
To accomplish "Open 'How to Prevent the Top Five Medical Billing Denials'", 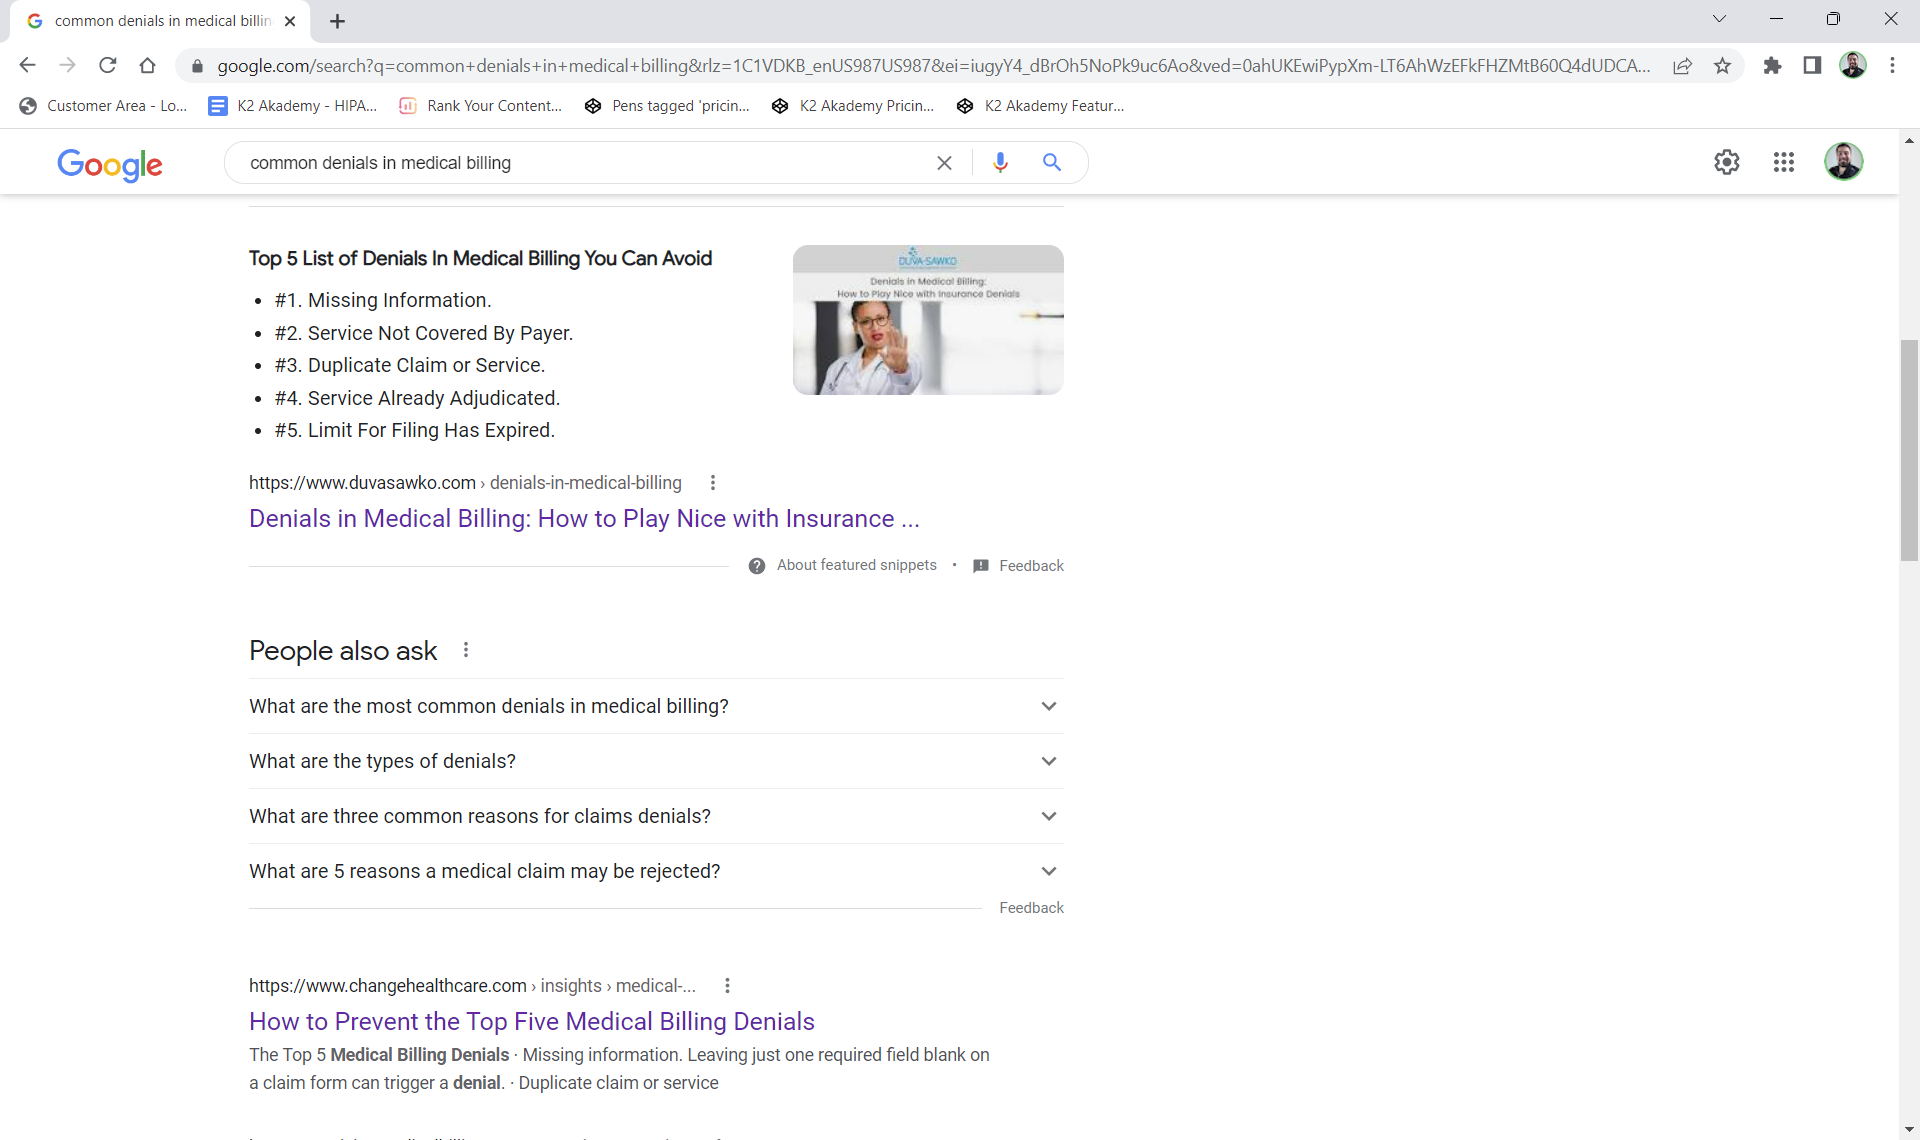I will point(531,1021).
